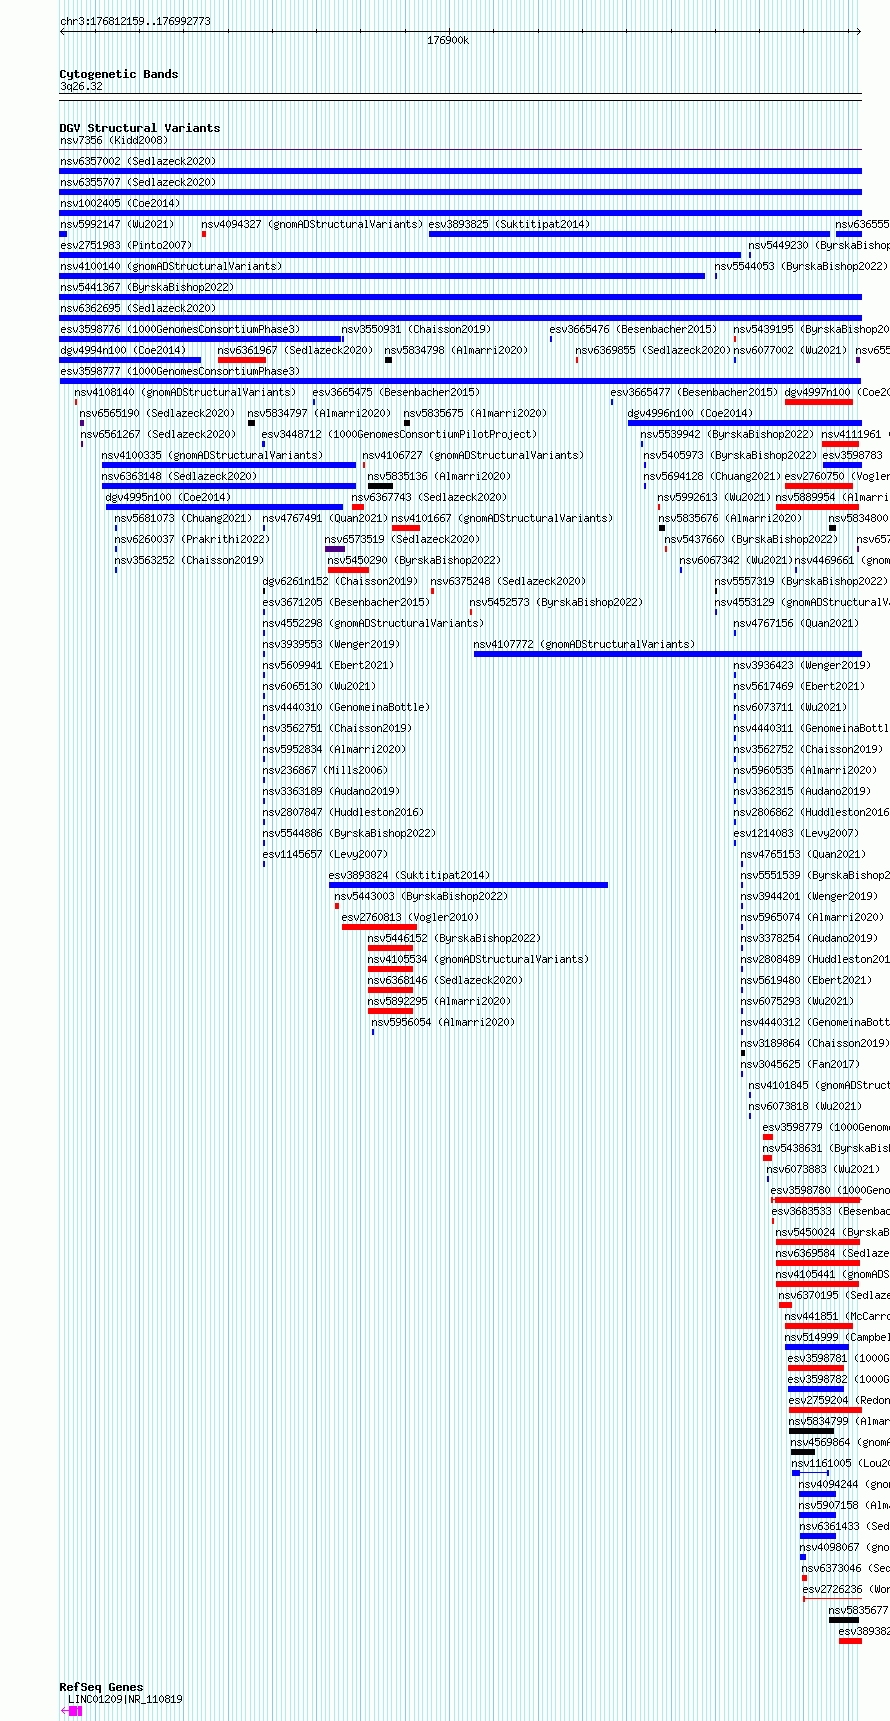Click nsv6368146 (Sedlazeck2020) label
890x1721 pixels.
click(x=445, y=981)
